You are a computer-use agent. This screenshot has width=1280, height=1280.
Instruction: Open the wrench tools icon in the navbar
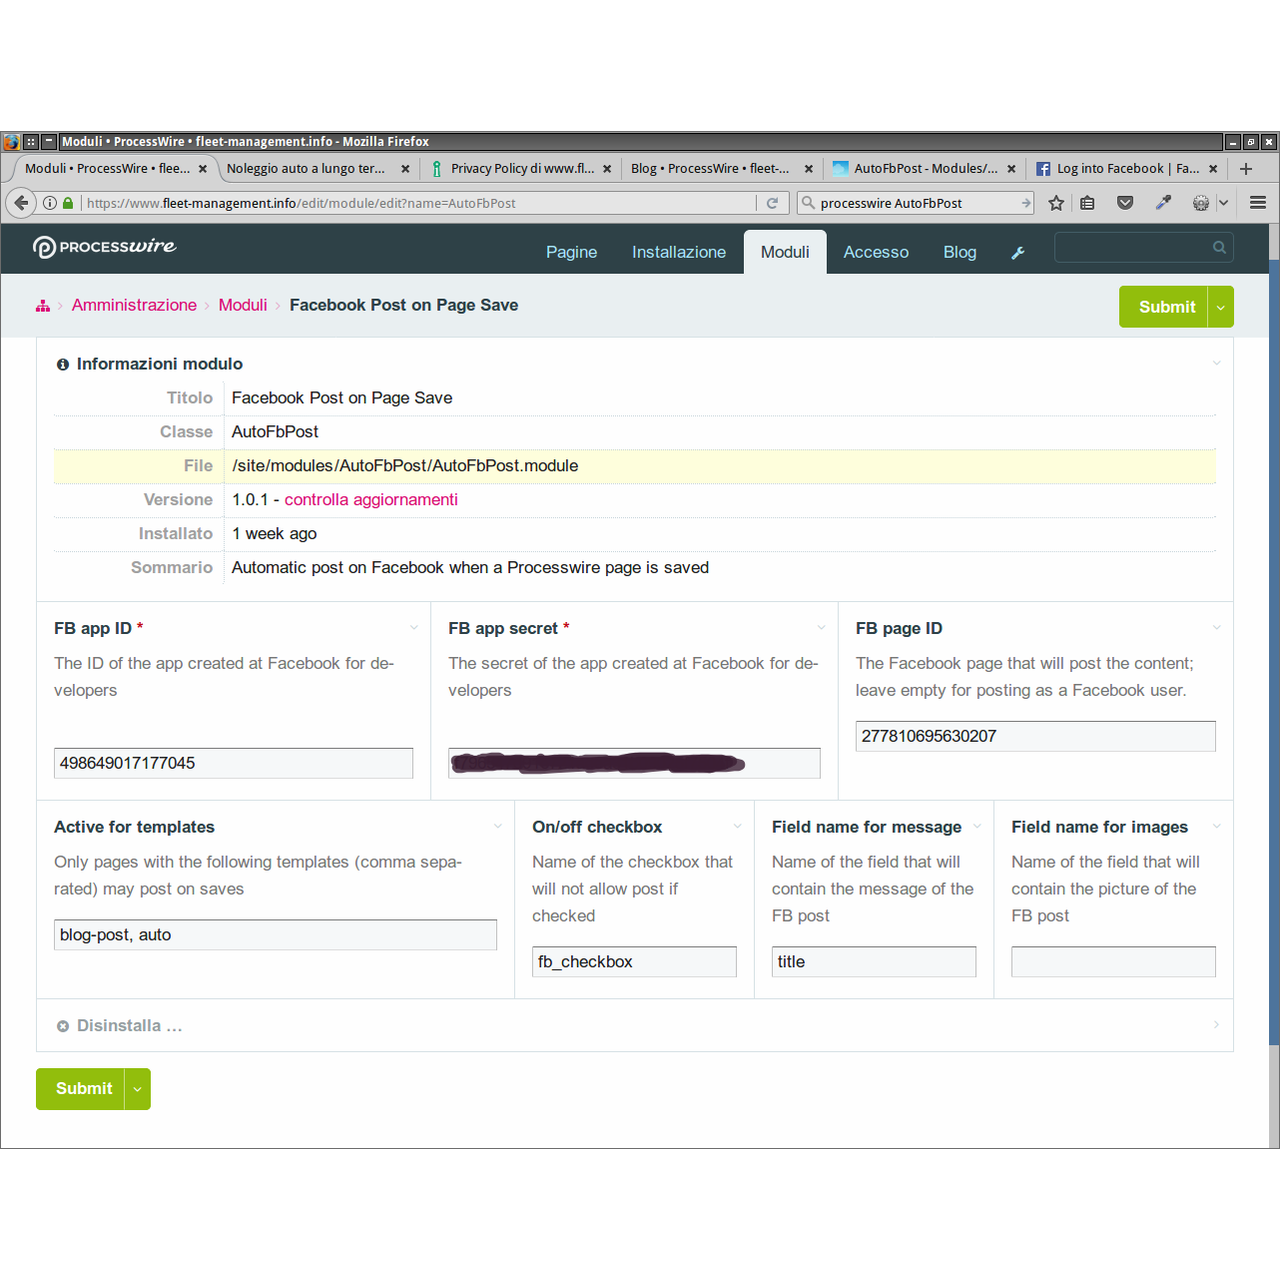pyautogui.click(x=1018, y=252)
